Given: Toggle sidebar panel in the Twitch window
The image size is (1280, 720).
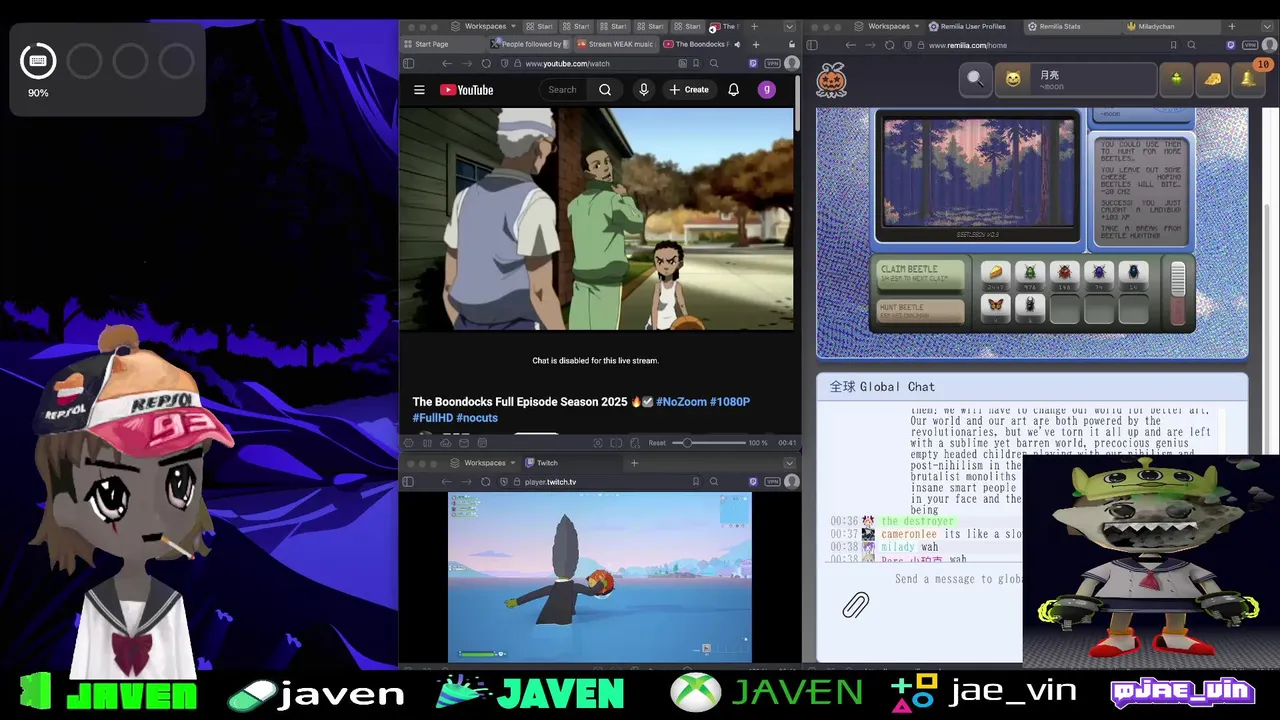Looking at the screenshot, I should 408,482.
